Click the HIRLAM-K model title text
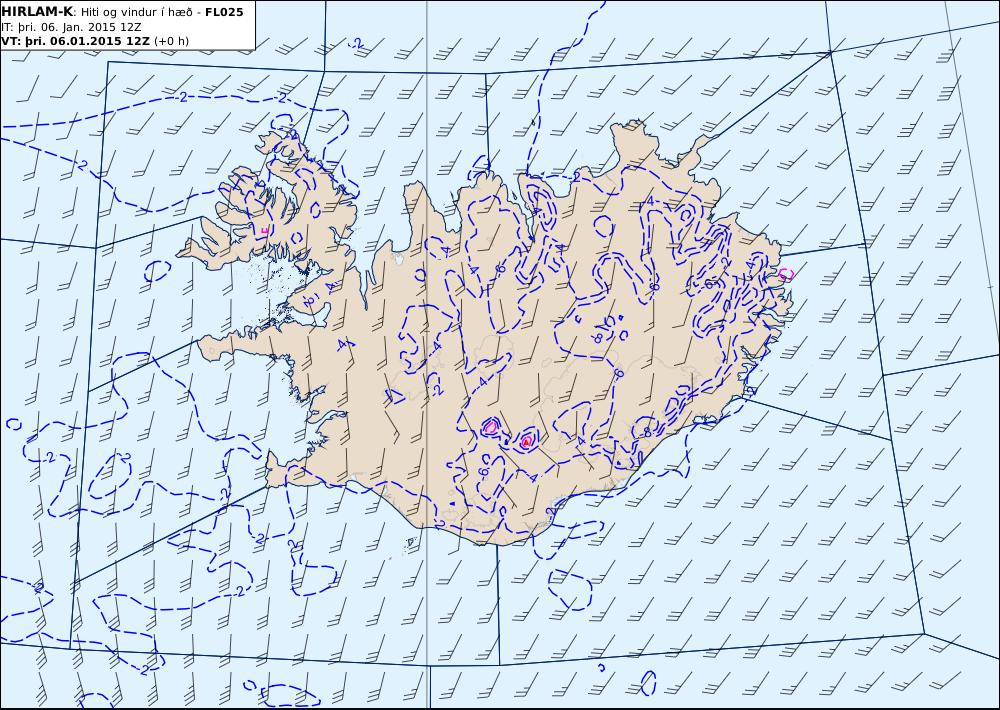This screenshot has height=710, width=1000. (x=37, y=12)
